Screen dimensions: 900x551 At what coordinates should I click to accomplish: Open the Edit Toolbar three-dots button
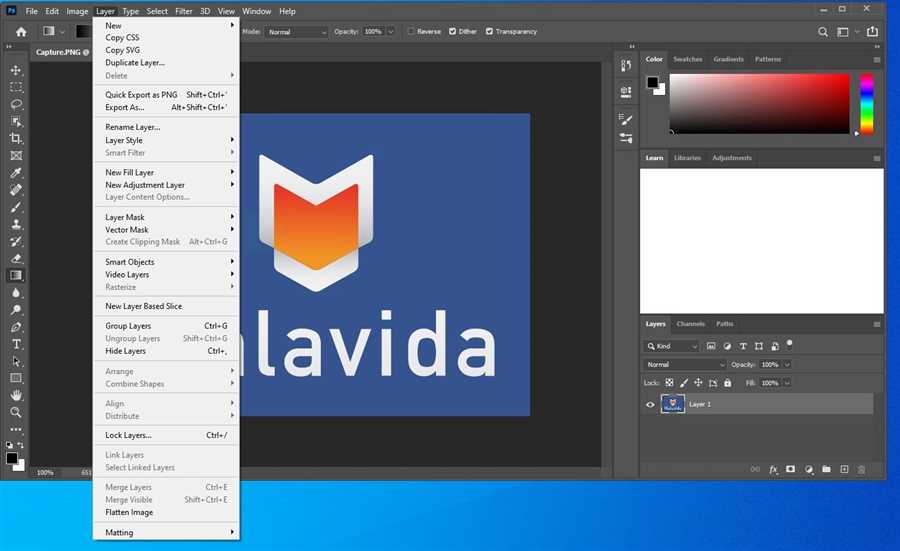coord(16,429)
